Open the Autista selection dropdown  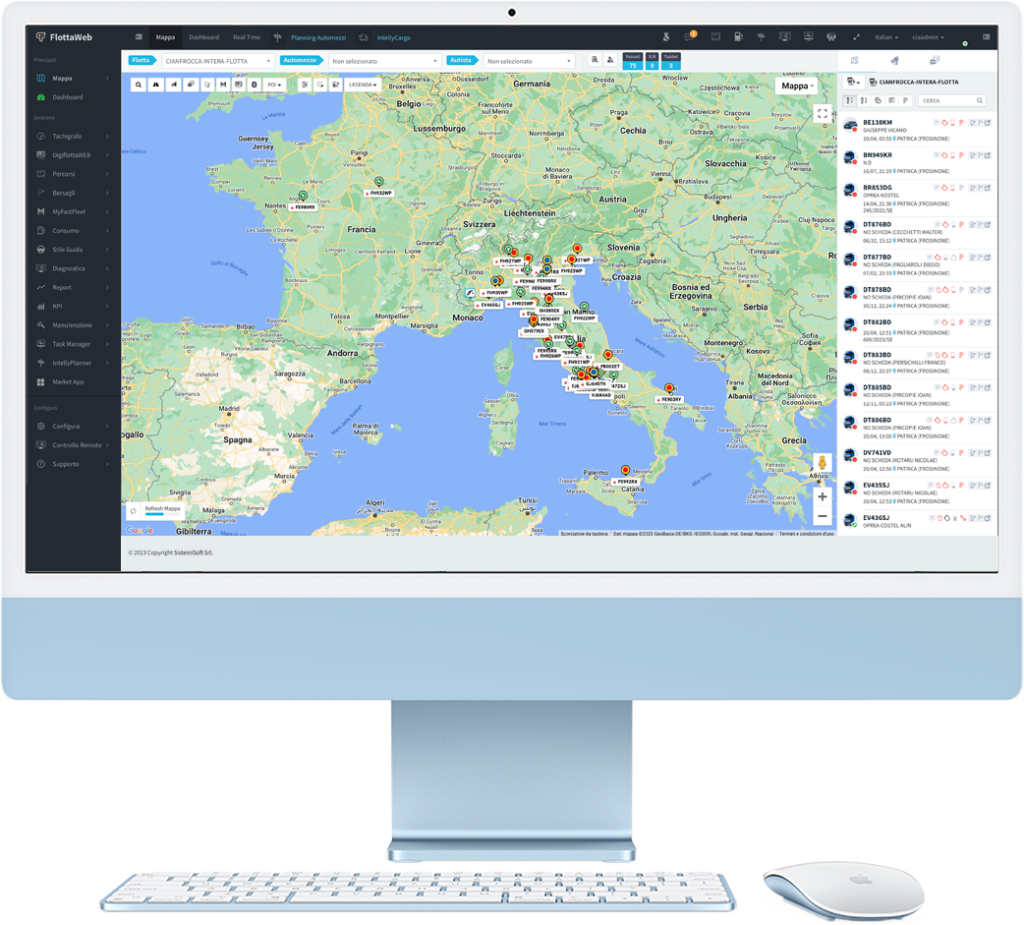[529, 61]
